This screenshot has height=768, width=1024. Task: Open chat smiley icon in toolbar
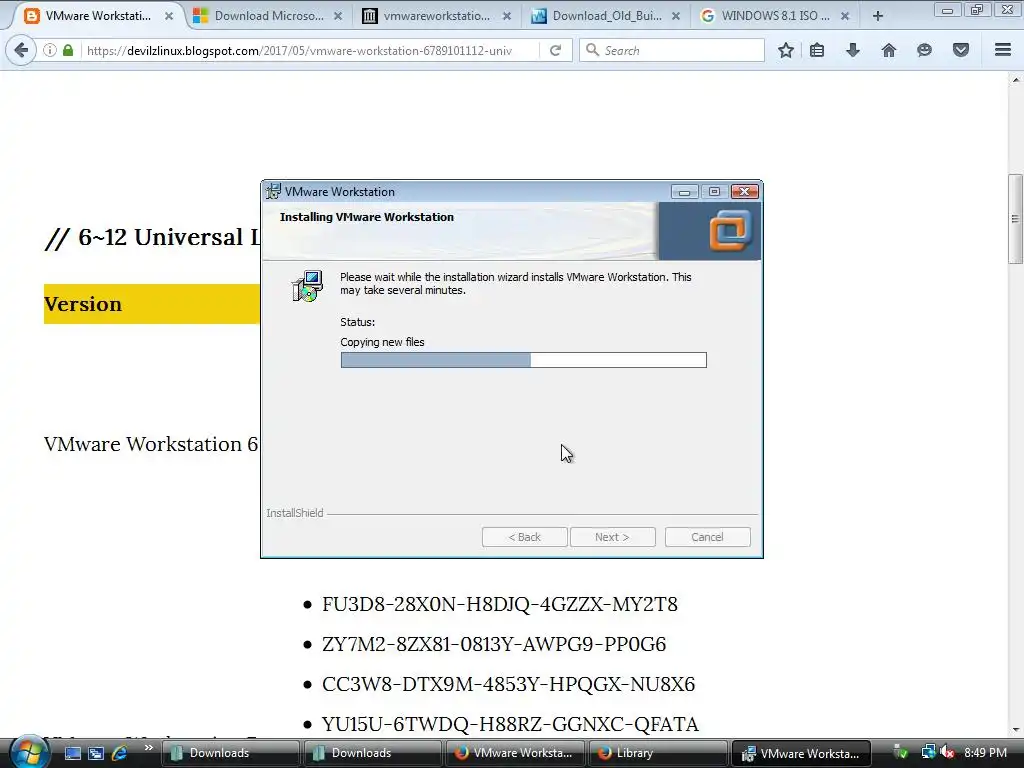point(924,50)
